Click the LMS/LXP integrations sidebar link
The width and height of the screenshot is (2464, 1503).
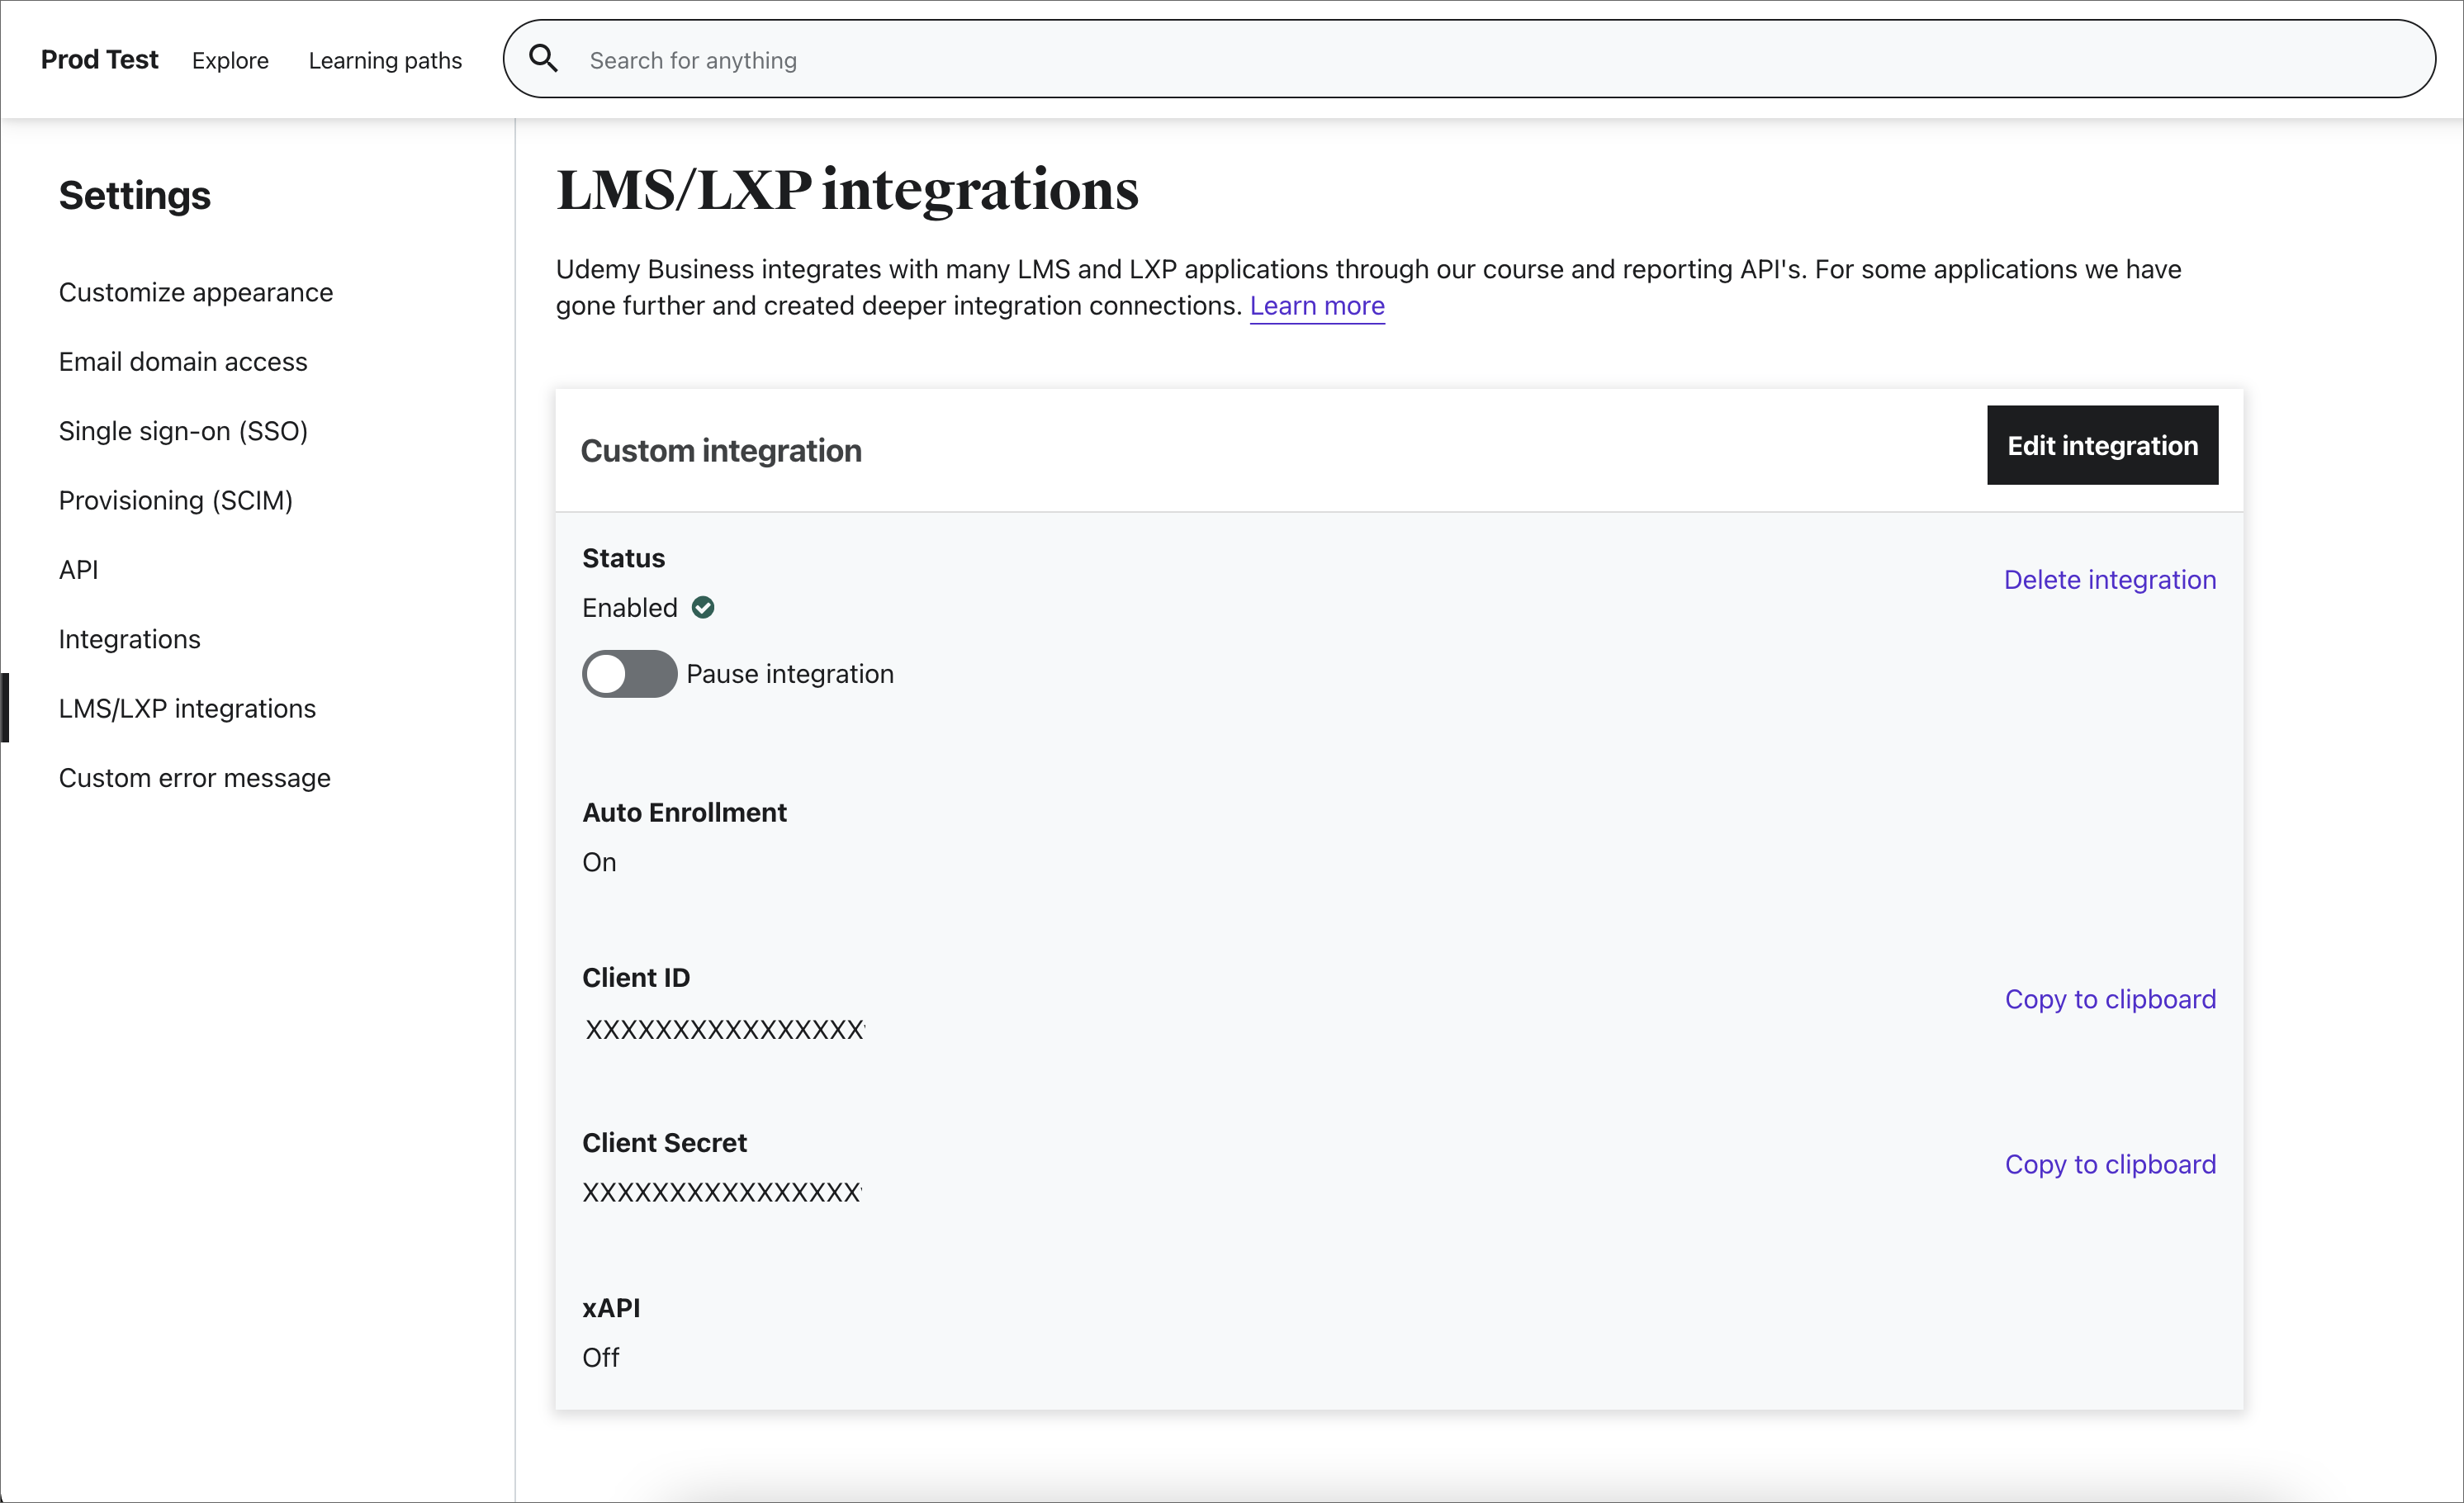click(x=187, y=708)
